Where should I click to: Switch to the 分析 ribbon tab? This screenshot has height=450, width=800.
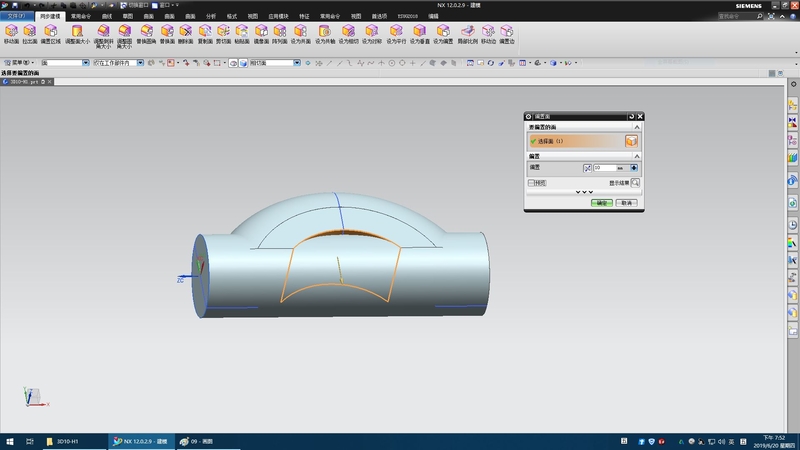pyautogui.click(x=210, y=17)
